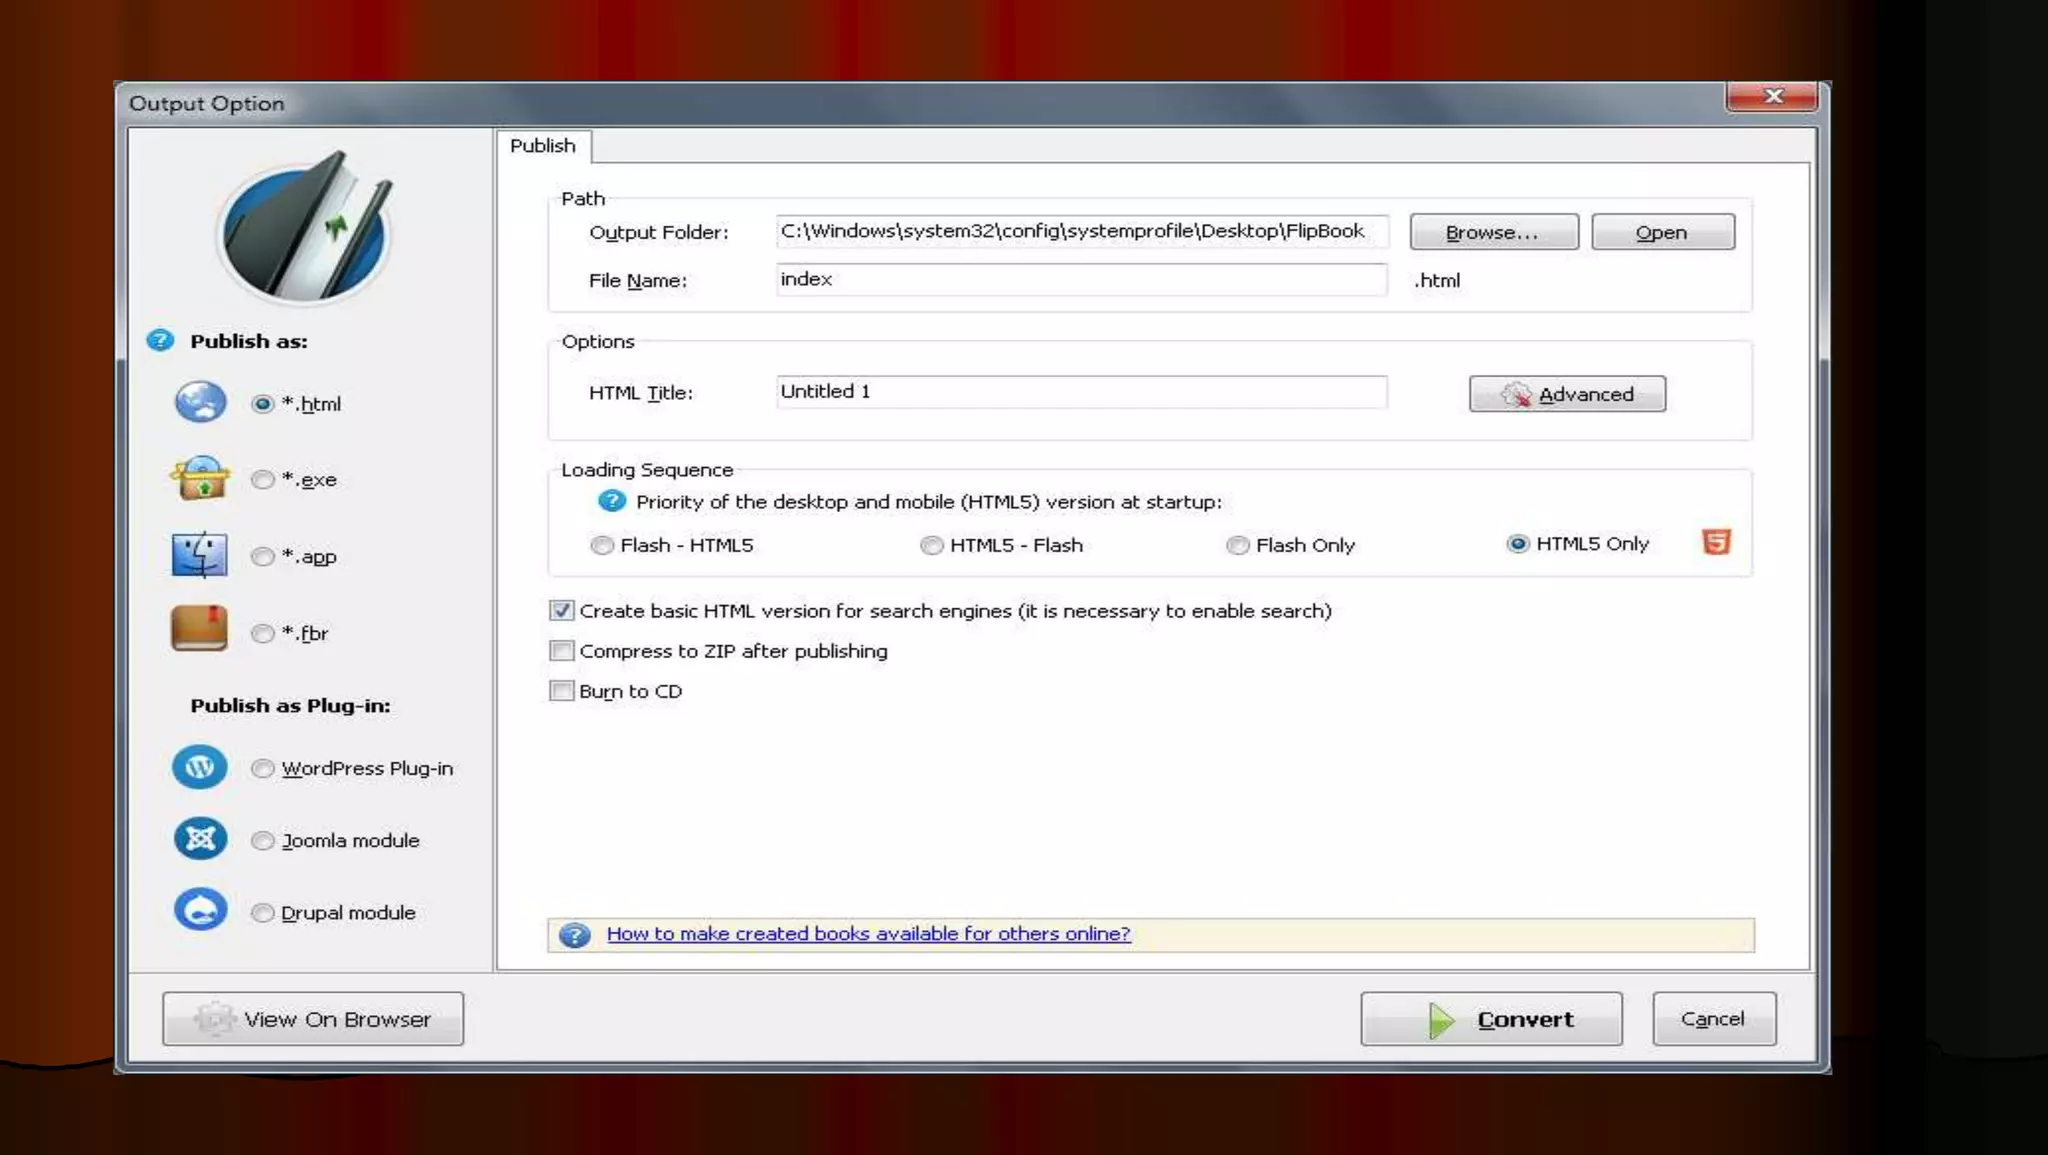
Task: Click help icon beside Publish as
Action: coord(160,341)
